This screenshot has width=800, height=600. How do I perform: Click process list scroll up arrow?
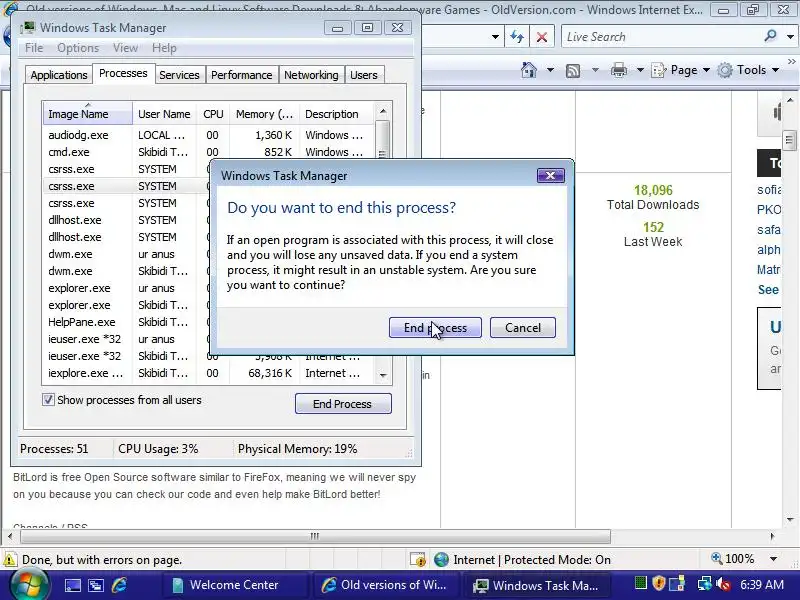[x=383, y=111]
